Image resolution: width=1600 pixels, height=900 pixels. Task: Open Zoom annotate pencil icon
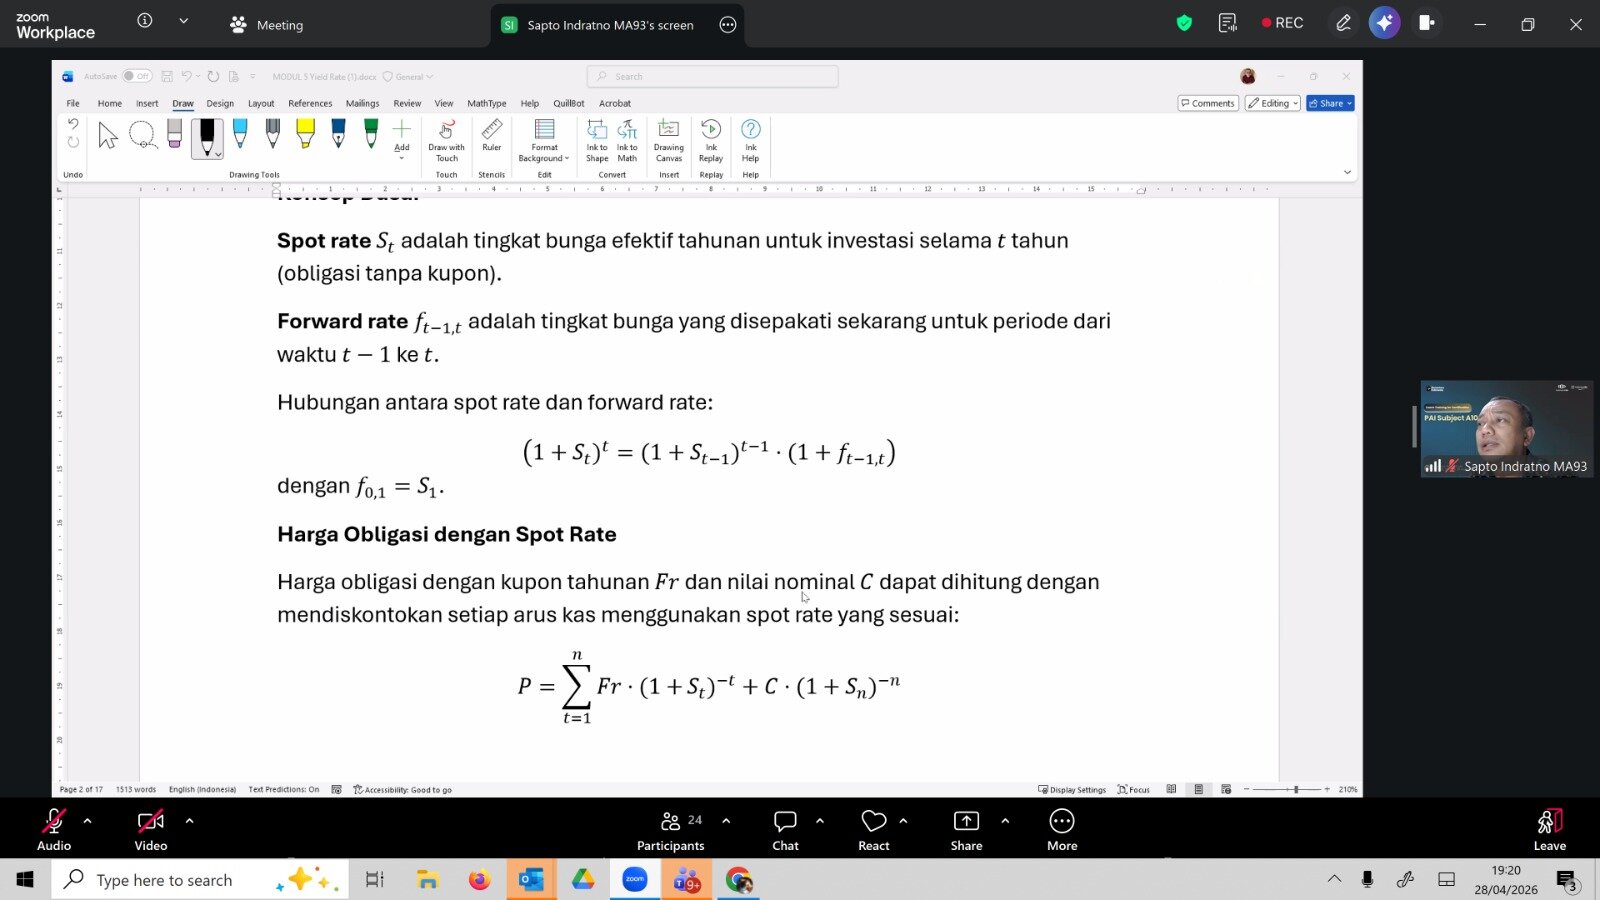(x=1343, y=23)
